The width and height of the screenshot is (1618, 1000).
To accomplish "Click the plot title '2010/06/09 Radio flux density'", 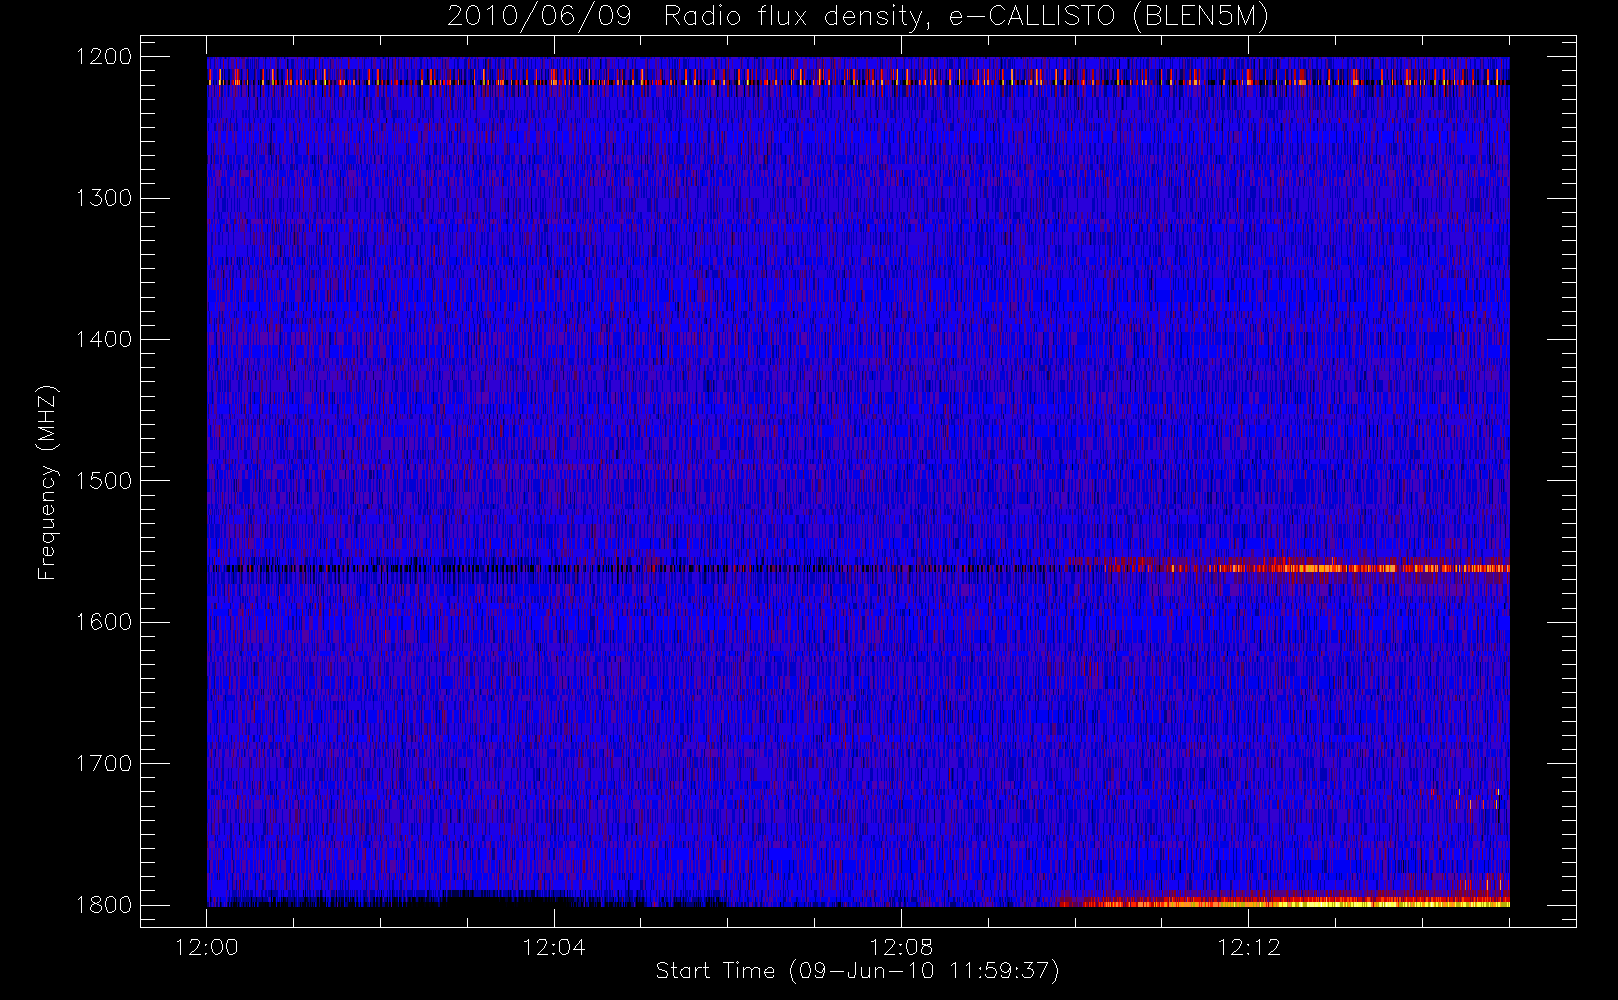I will [x=858, y=17].
